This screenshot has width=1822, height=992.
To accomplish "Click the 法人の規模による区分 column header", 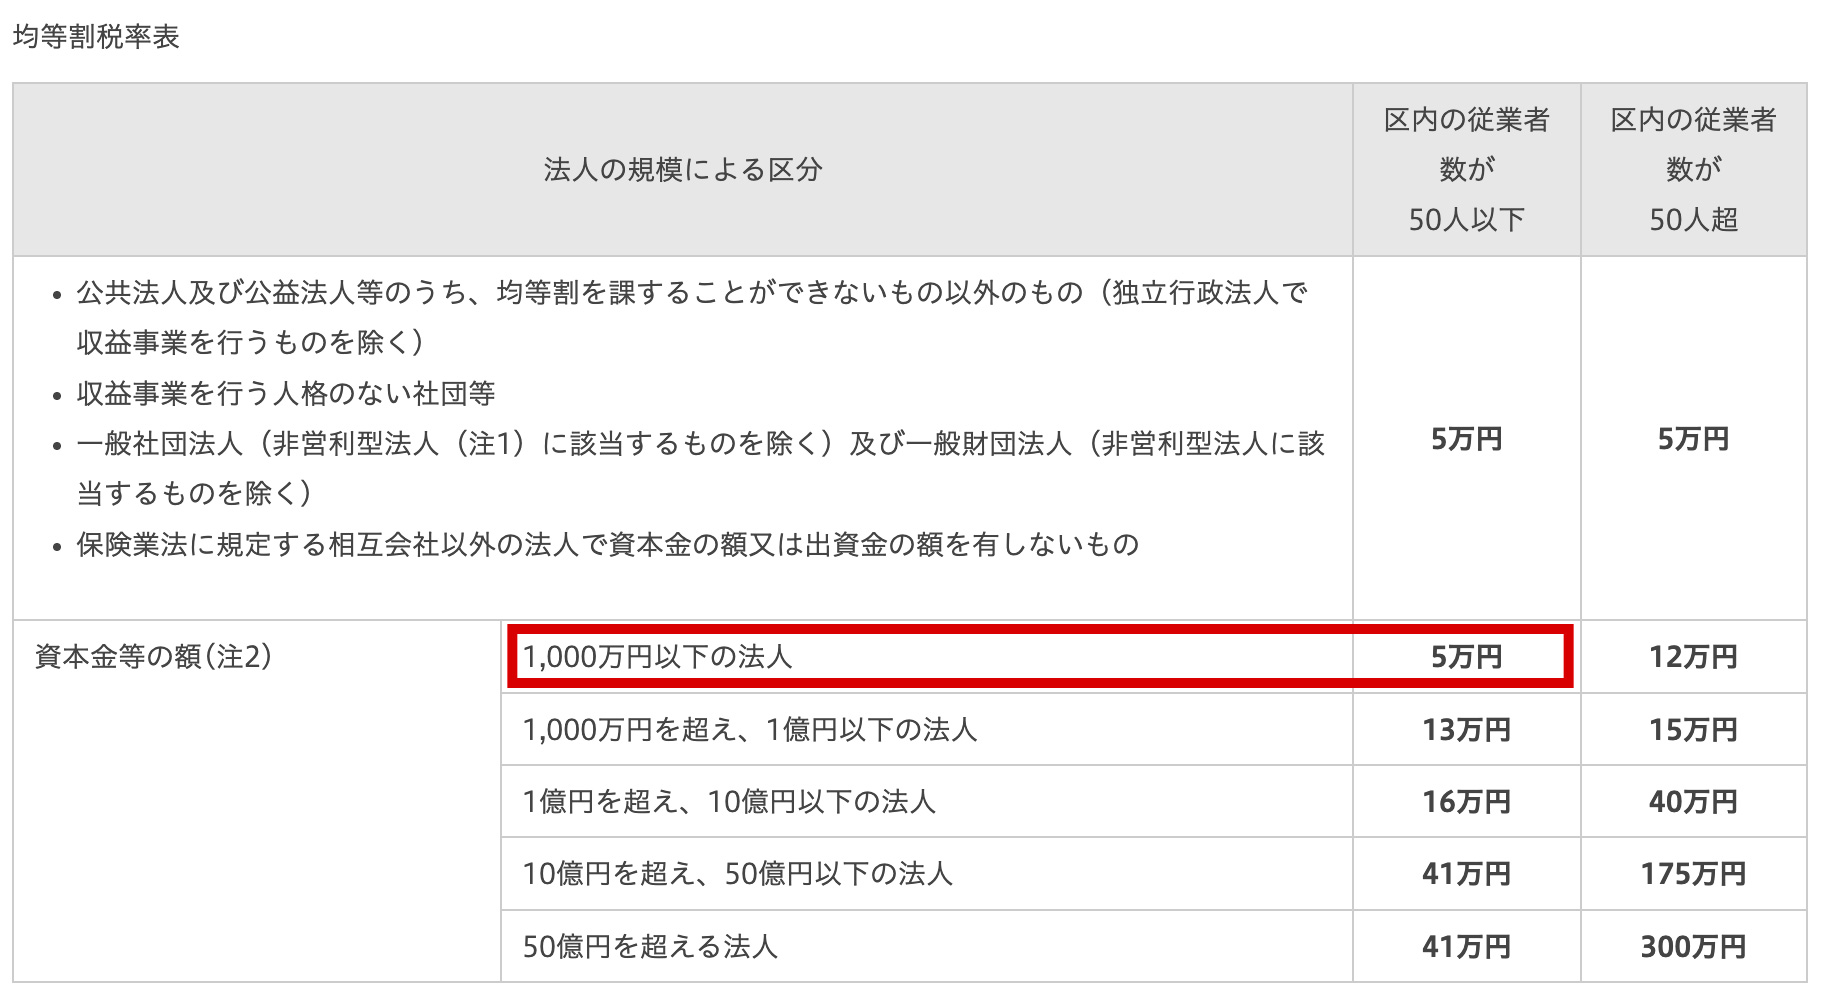I will [x=682, y=170].
